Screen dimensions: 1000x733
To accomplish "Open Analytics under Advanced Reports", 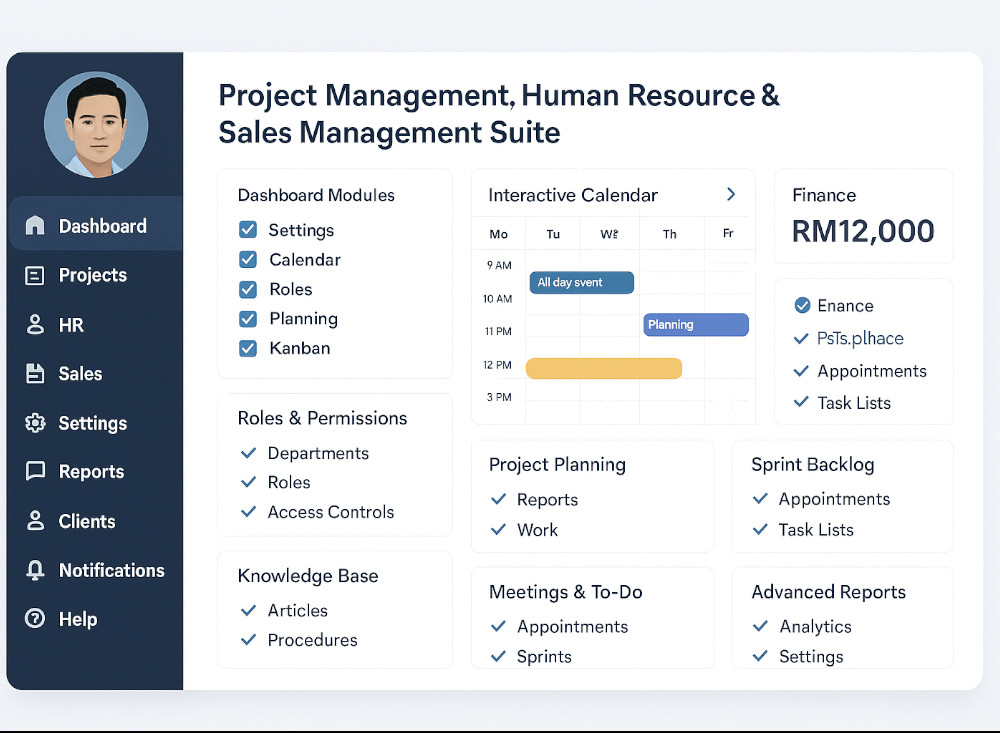I will pos(816,626).
